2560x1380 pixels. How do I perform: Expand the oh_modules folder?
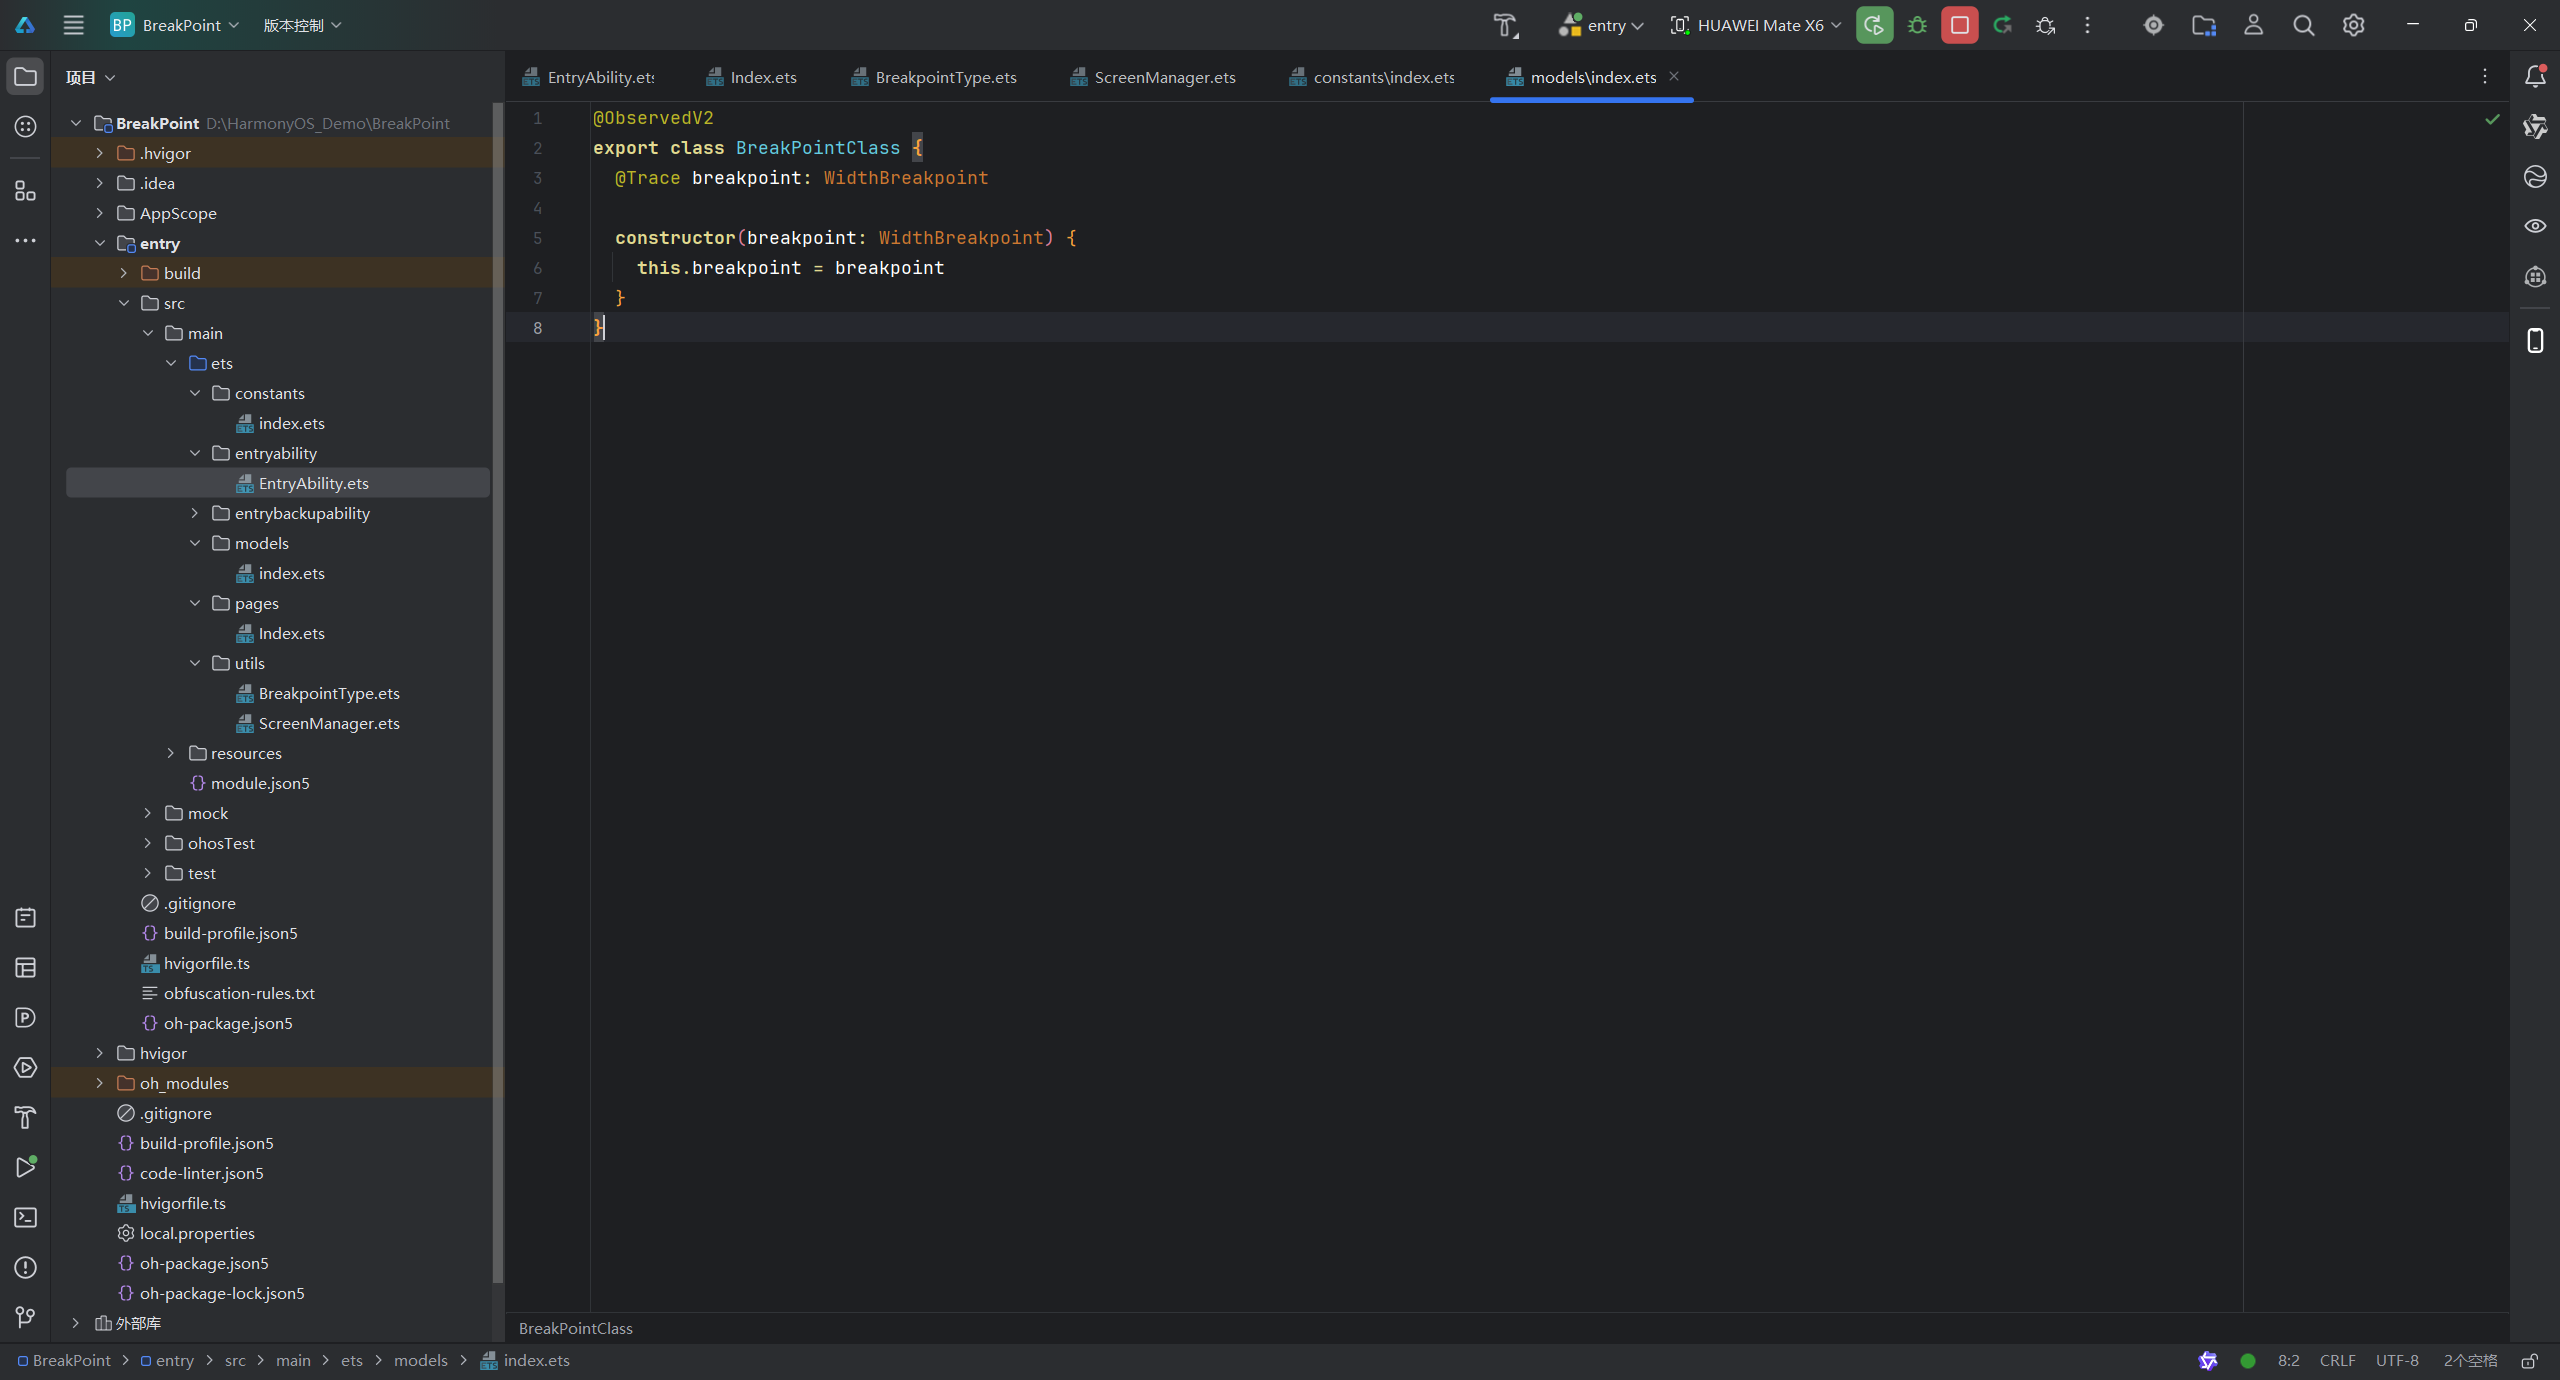pos(99,1083)
